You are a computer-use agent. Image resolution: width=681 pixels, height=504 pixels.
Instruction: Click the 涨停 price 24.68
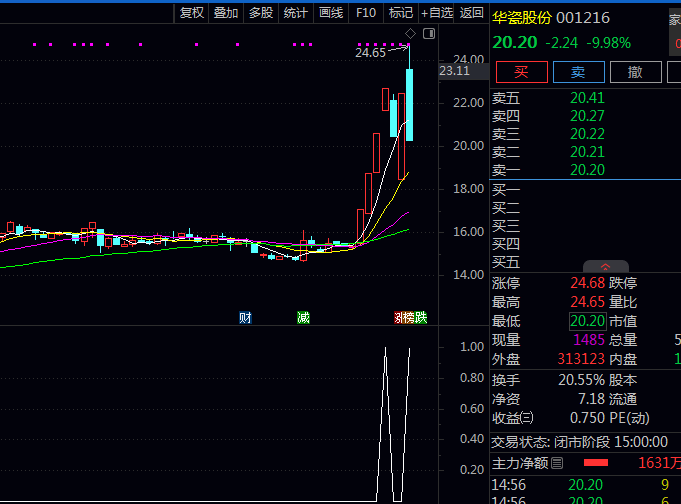[x=587, y=283]
